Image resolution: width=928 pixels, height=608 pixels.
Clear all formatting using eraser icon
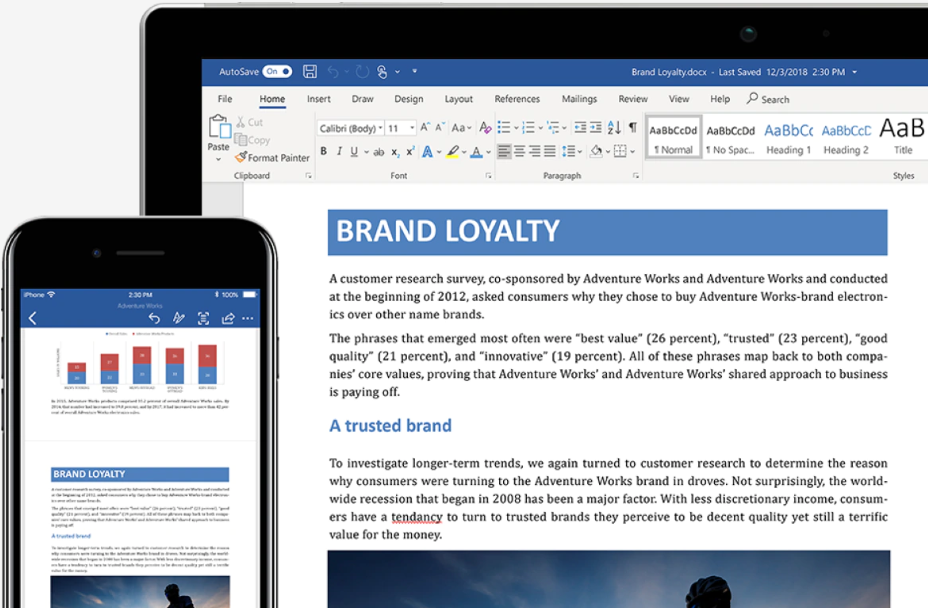(485, 128)
